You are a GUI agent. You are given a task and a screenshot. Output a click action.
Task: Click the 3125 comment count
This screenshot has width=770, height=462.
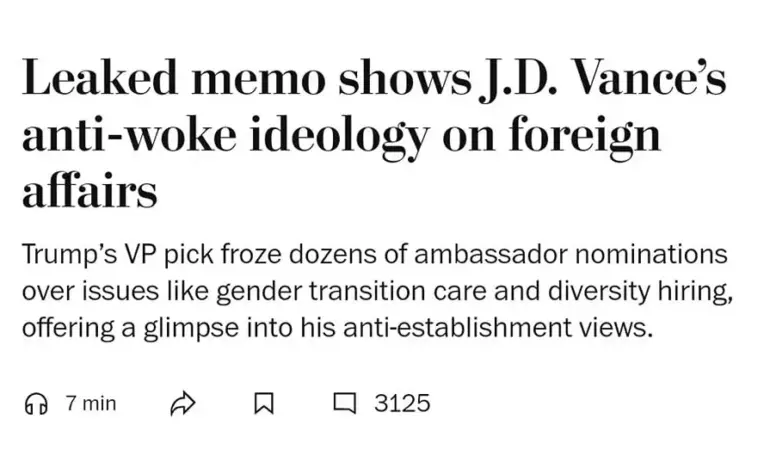click(402, 404)
